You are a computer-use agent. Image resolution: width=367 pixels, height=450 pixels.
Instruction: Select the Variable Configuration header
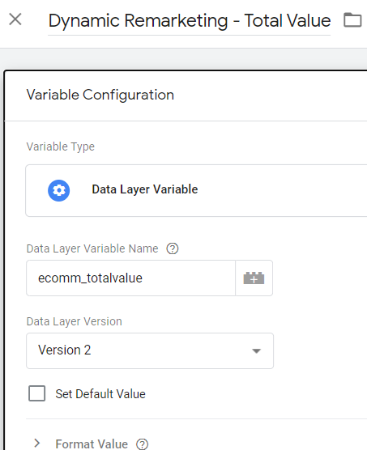[100, 95]
